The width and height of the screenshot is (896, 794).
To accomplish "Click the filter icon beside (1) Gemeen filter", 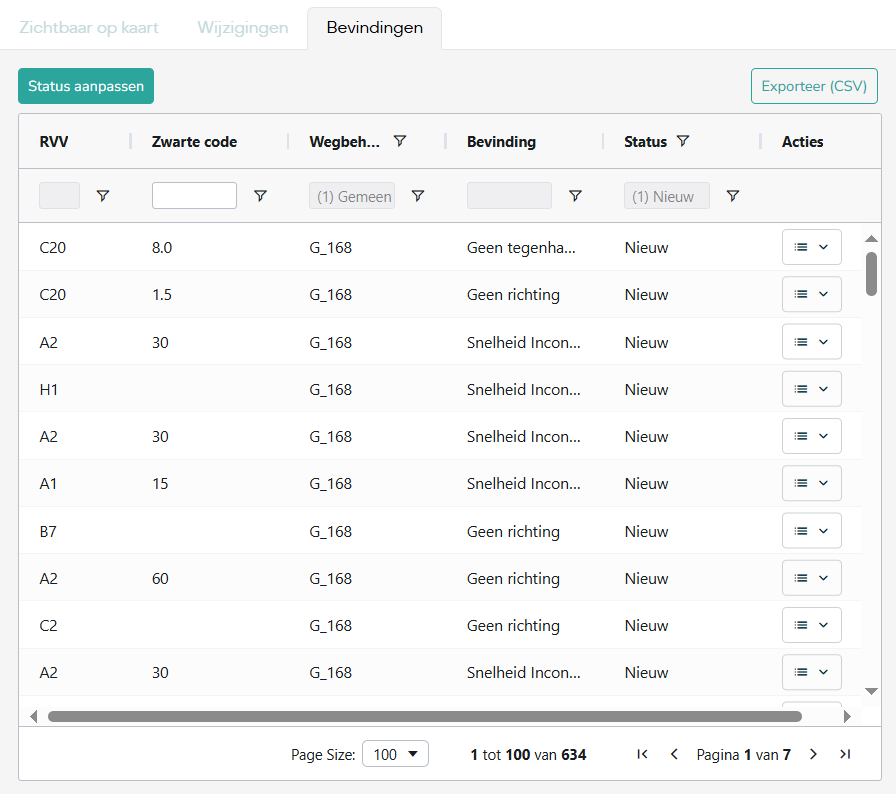I will pos(418,196).
